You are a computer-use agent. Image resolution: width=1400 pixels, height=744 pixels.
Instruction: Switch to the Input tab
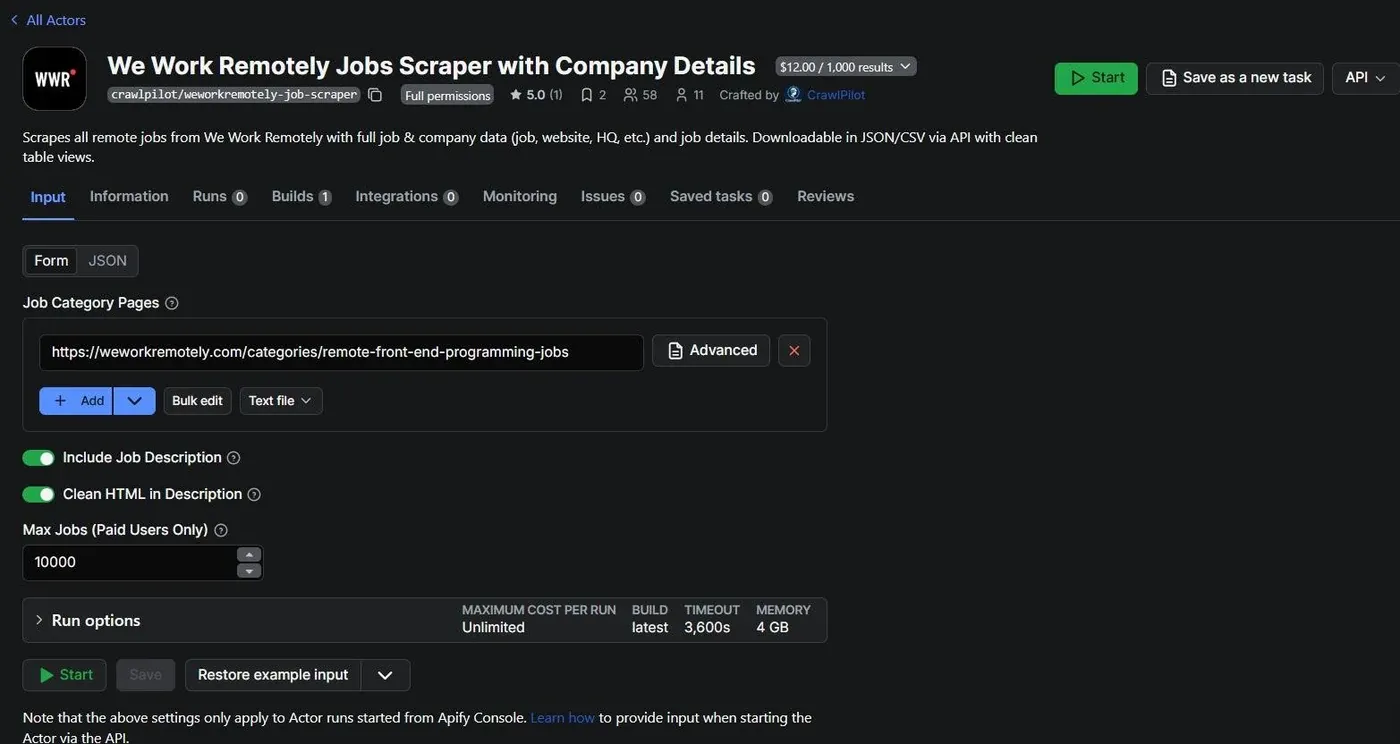pyautogui.click(x=48, y=197)
